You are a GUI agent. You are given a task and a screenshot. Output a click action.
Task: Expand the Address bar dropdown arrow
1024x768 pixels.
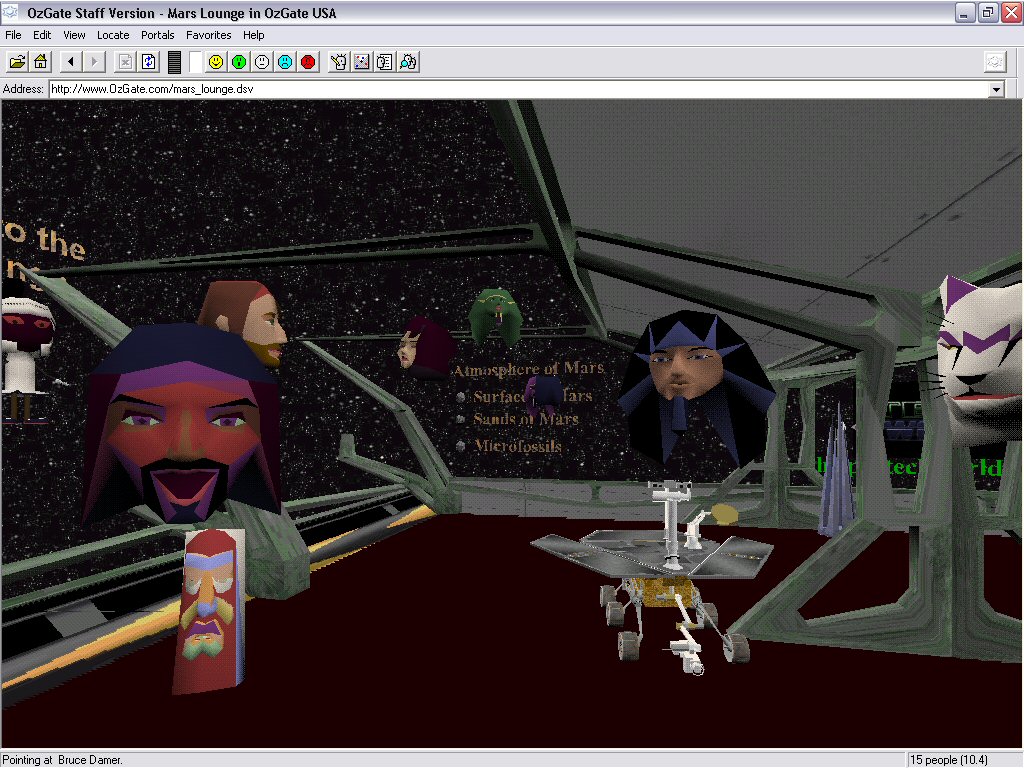tap(995, 89)
